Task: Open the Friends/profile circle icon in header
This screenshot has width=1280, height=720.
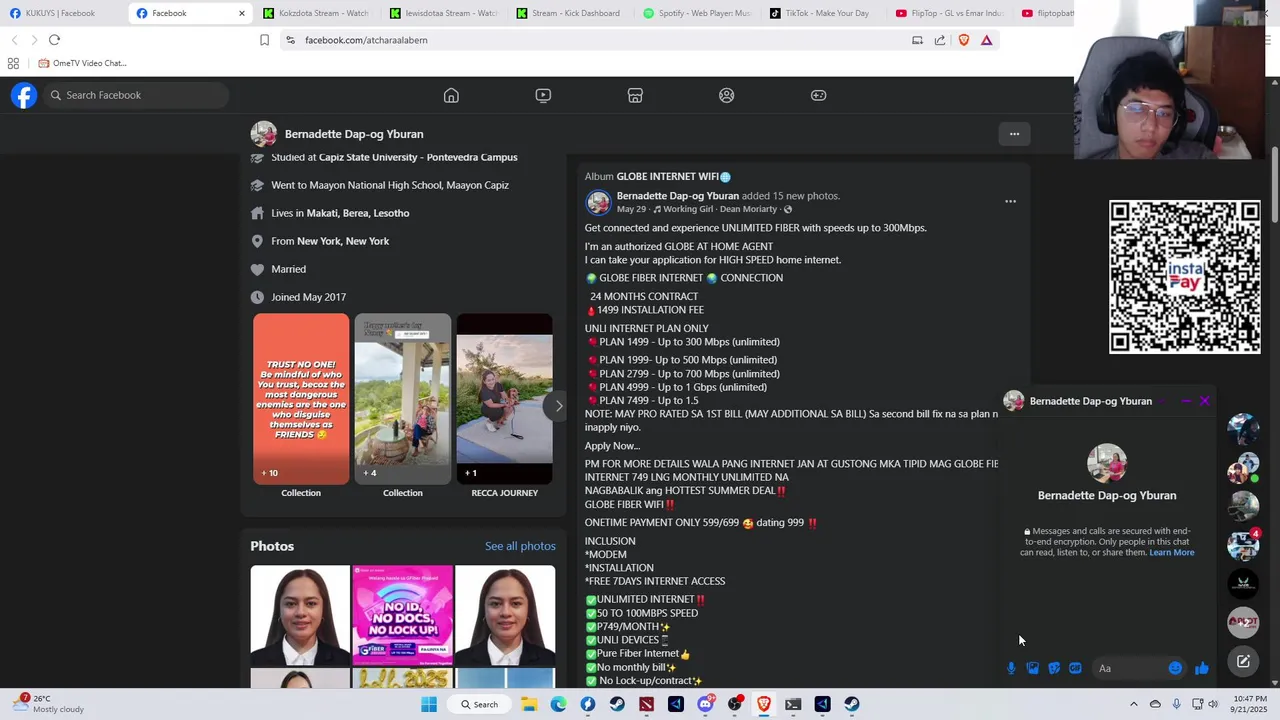Action: [727, 95]
